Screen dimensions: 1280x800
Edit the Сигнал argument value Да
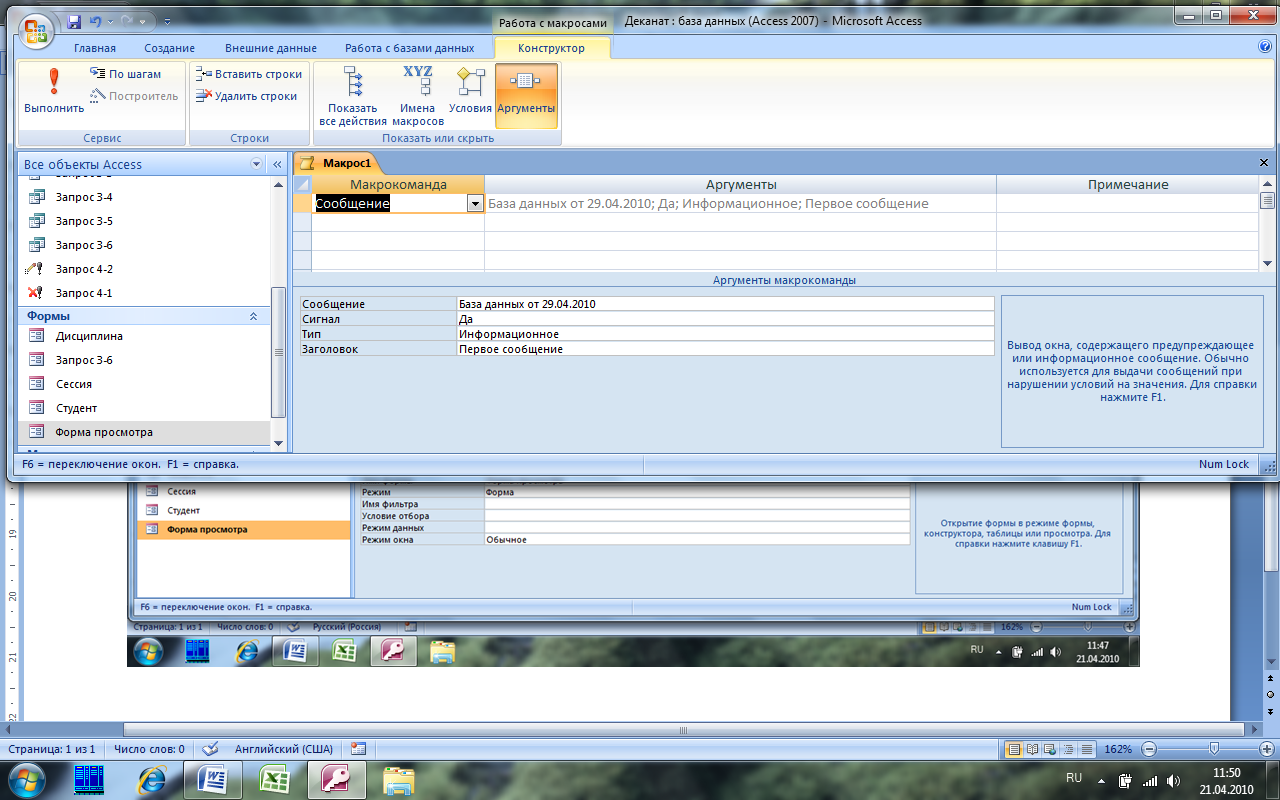pos(725,319)
